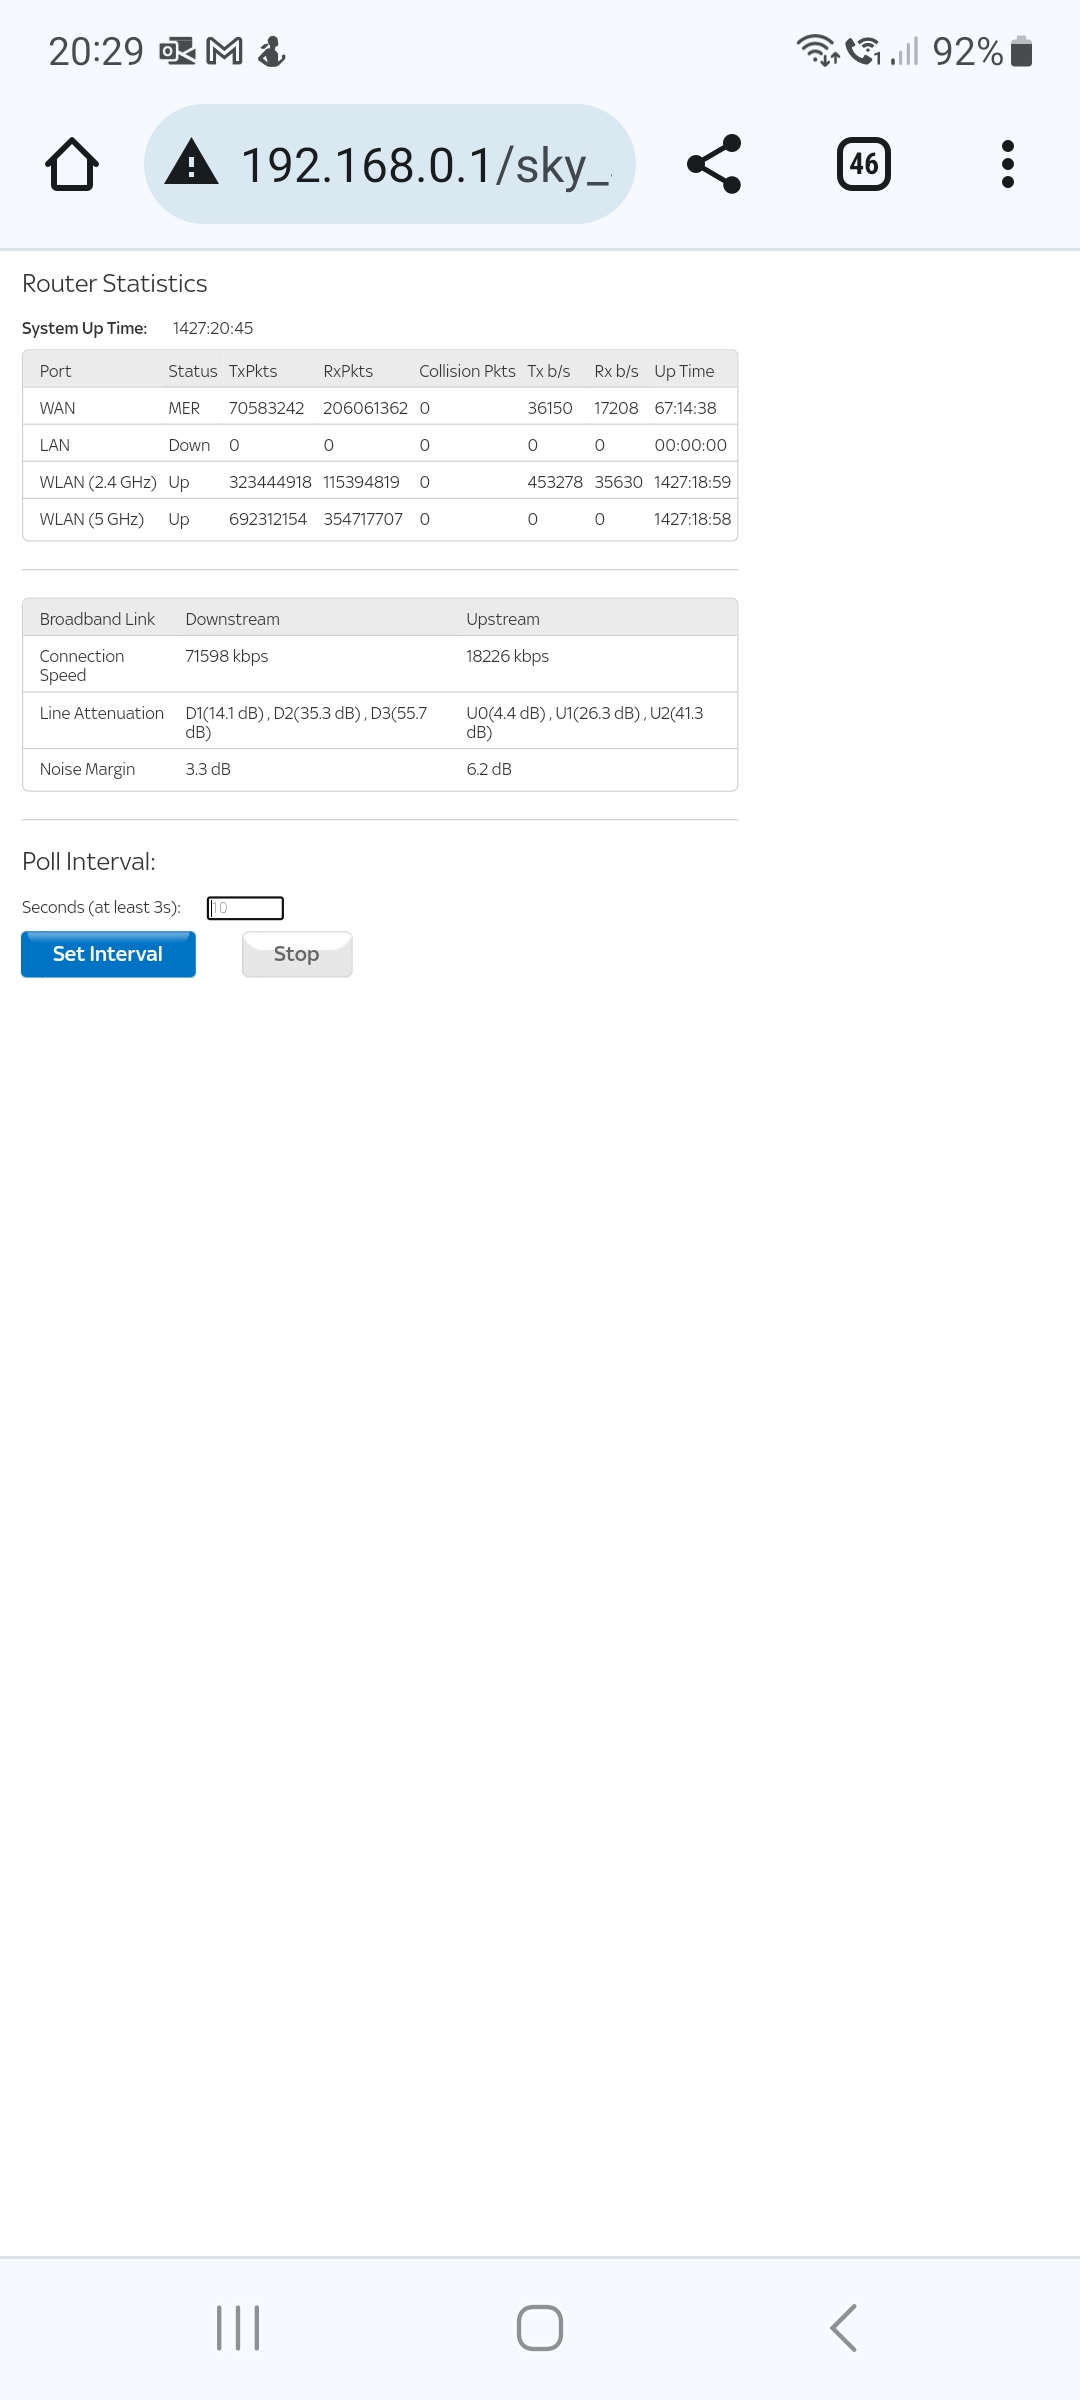1080x2400 pixels.
Task: Select the WAN Rx b/s value 17208
Action: [x=616, y=408]
